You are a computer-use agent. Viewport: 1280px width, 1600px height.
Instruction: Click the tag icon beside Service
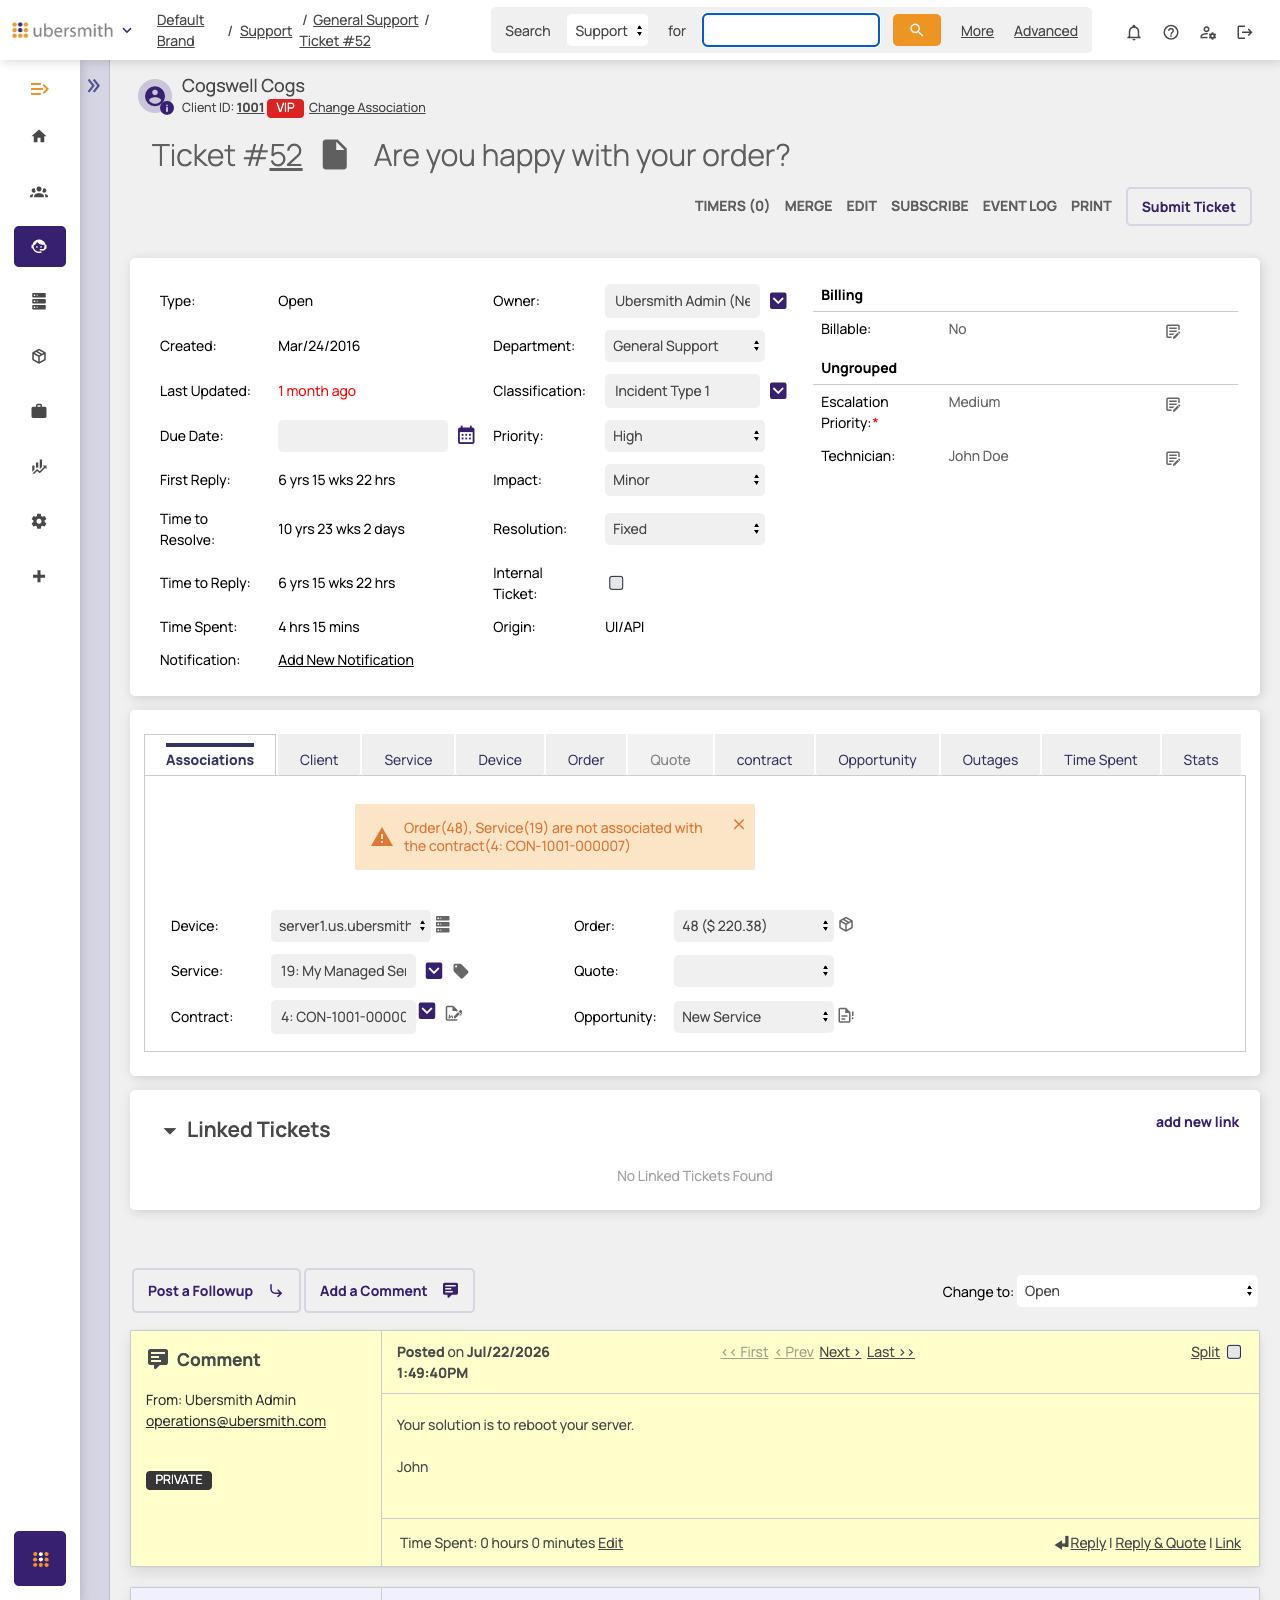(461, 971)
